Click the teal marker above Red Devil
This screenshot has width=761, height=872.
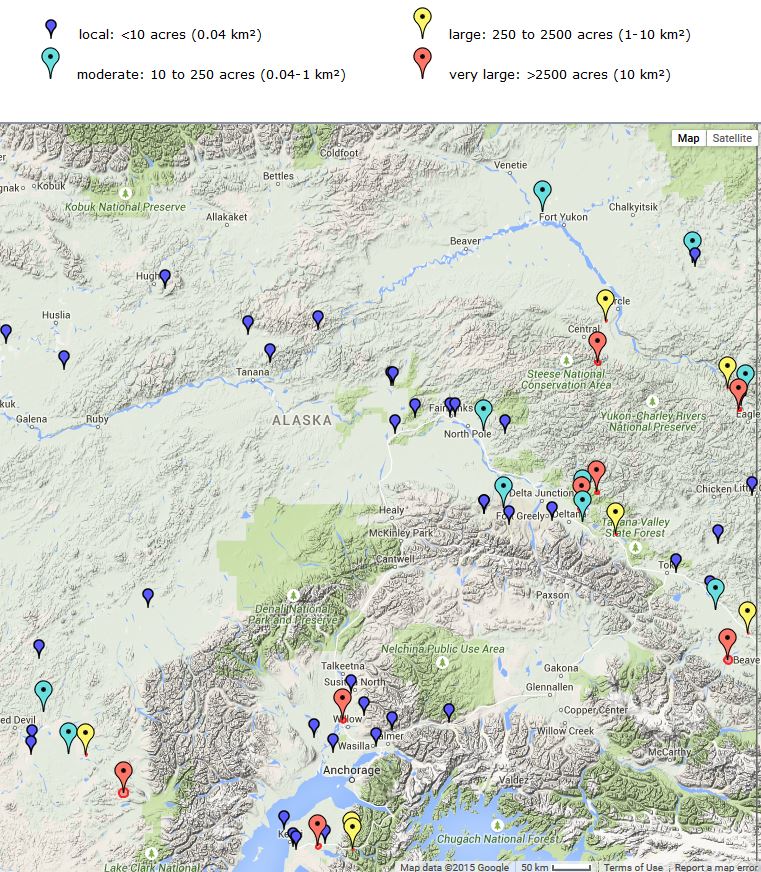click(x=43, y=691)
